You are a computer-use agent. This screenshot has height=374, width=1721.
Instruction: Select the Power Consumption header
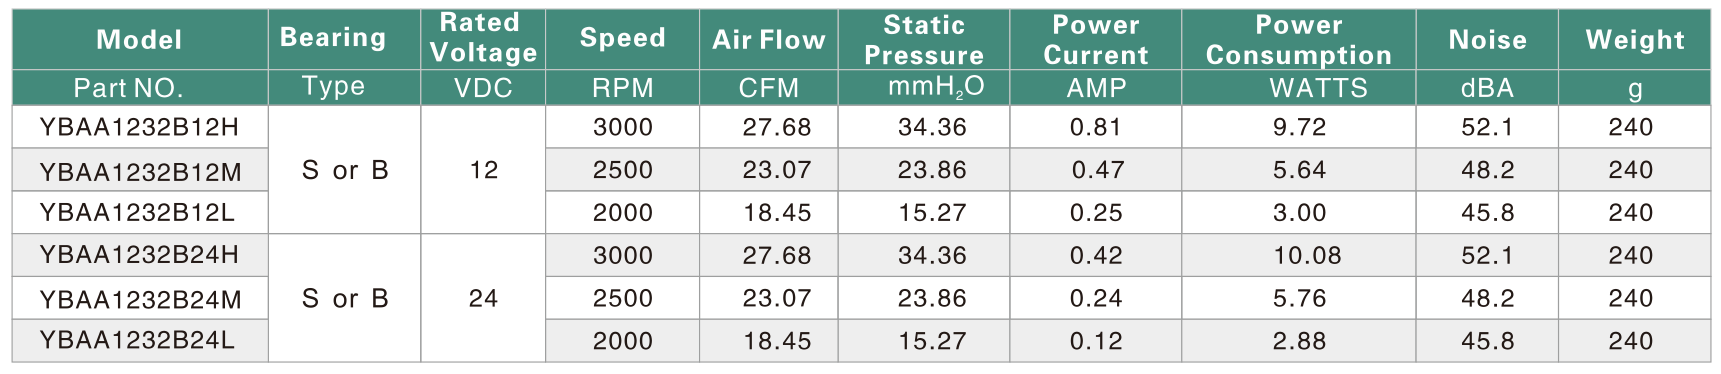pos(1298,40)
